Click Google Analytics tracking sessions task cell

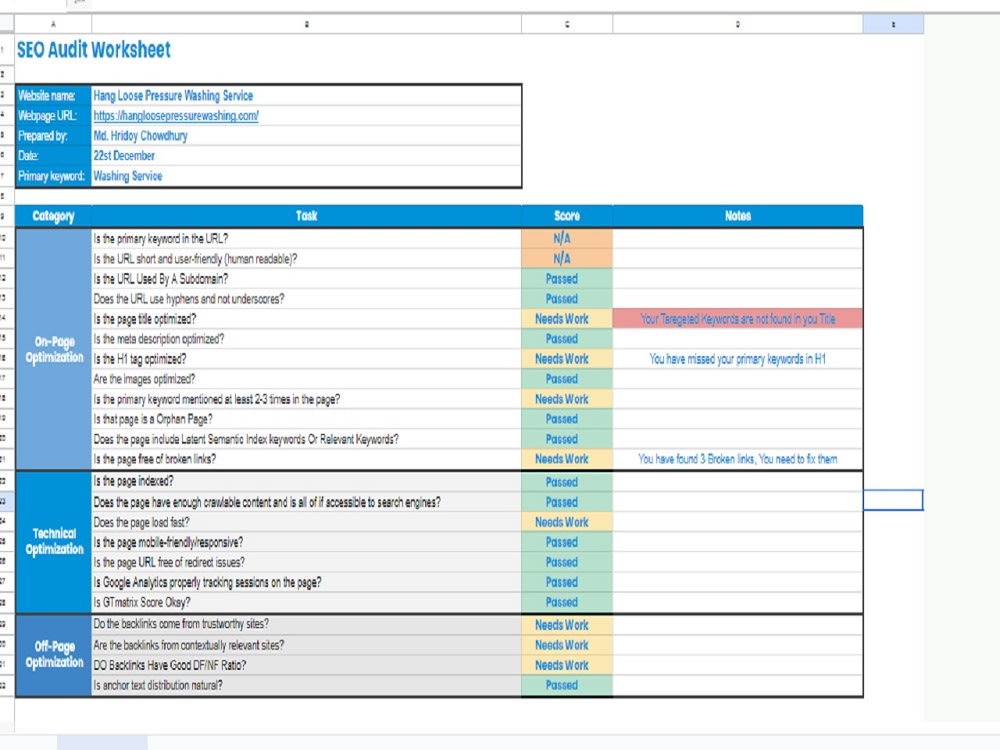[x=306, y=582]
